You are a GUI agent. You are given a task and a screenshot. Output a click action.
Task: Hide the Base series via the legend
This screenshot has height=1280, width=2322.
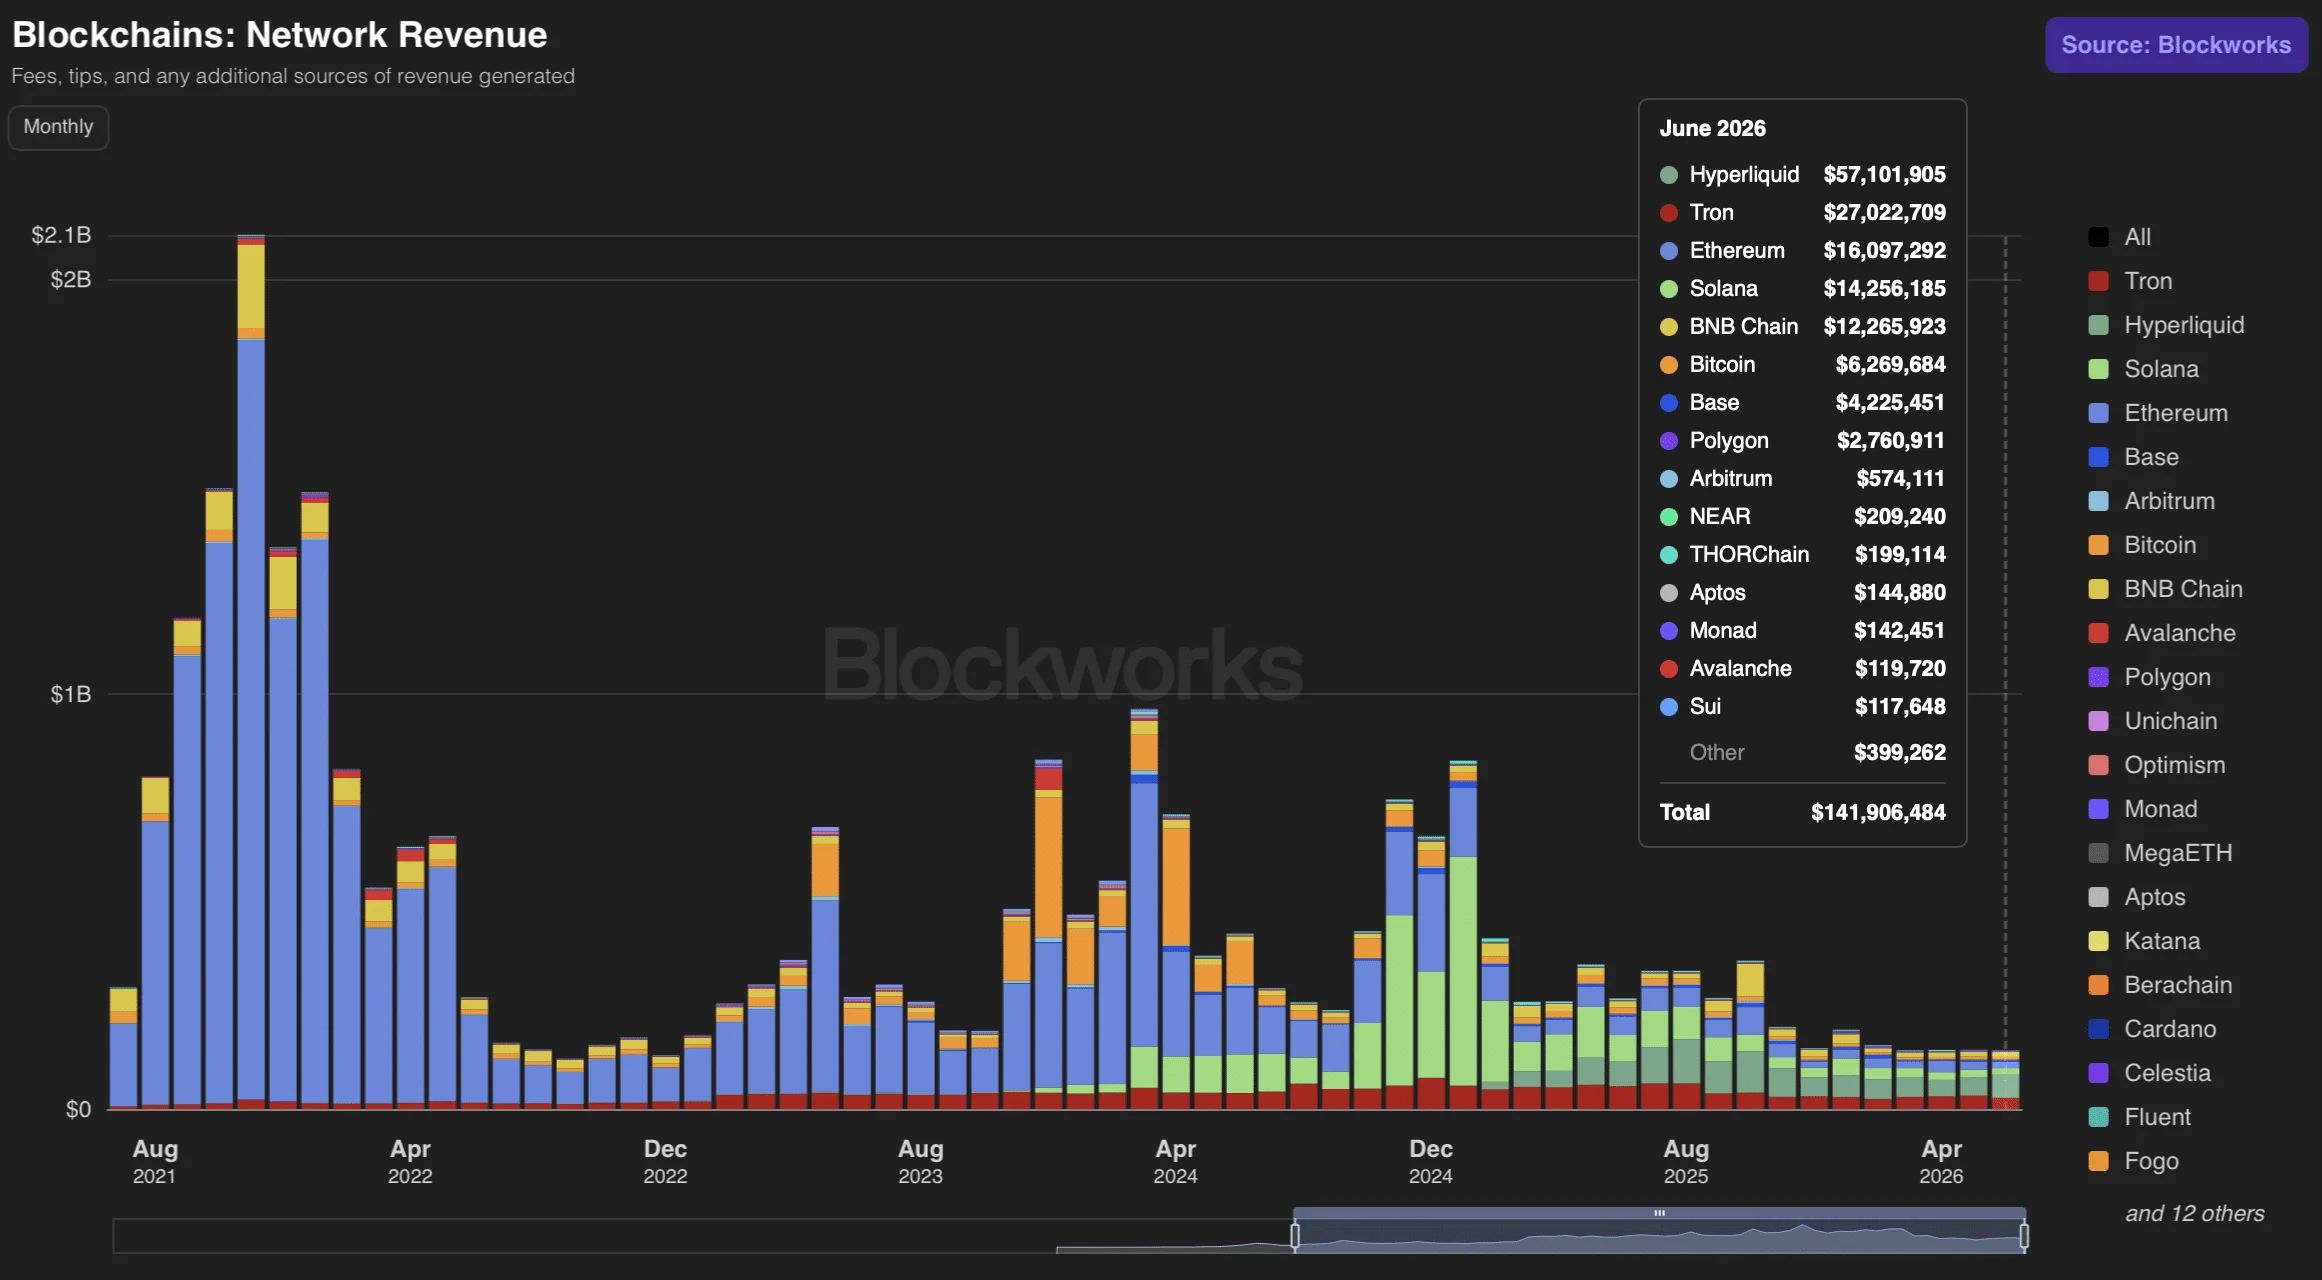point(2134,457)
